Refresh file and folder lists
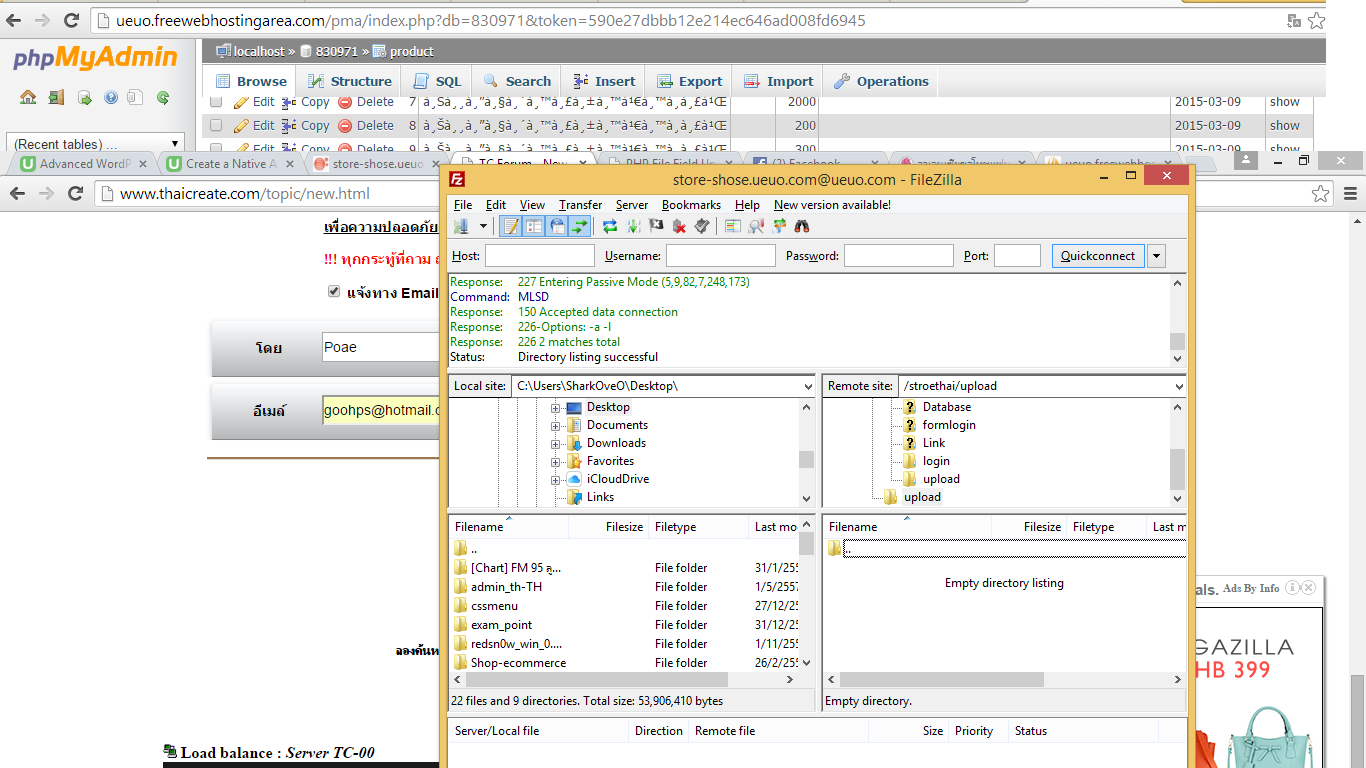Viewport: 1366px width, 768px height. (610, 227)
